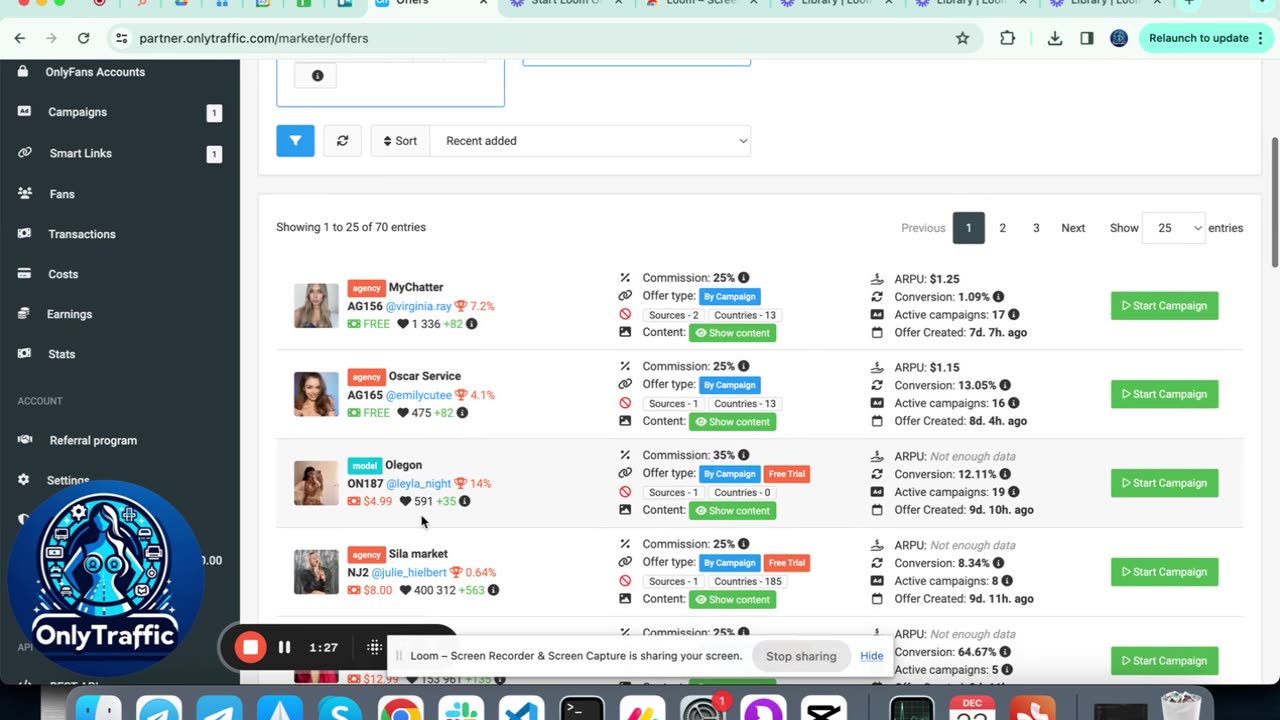Start Campaign for Olegon offer

pyautogui.click(x=1164, y=483)
